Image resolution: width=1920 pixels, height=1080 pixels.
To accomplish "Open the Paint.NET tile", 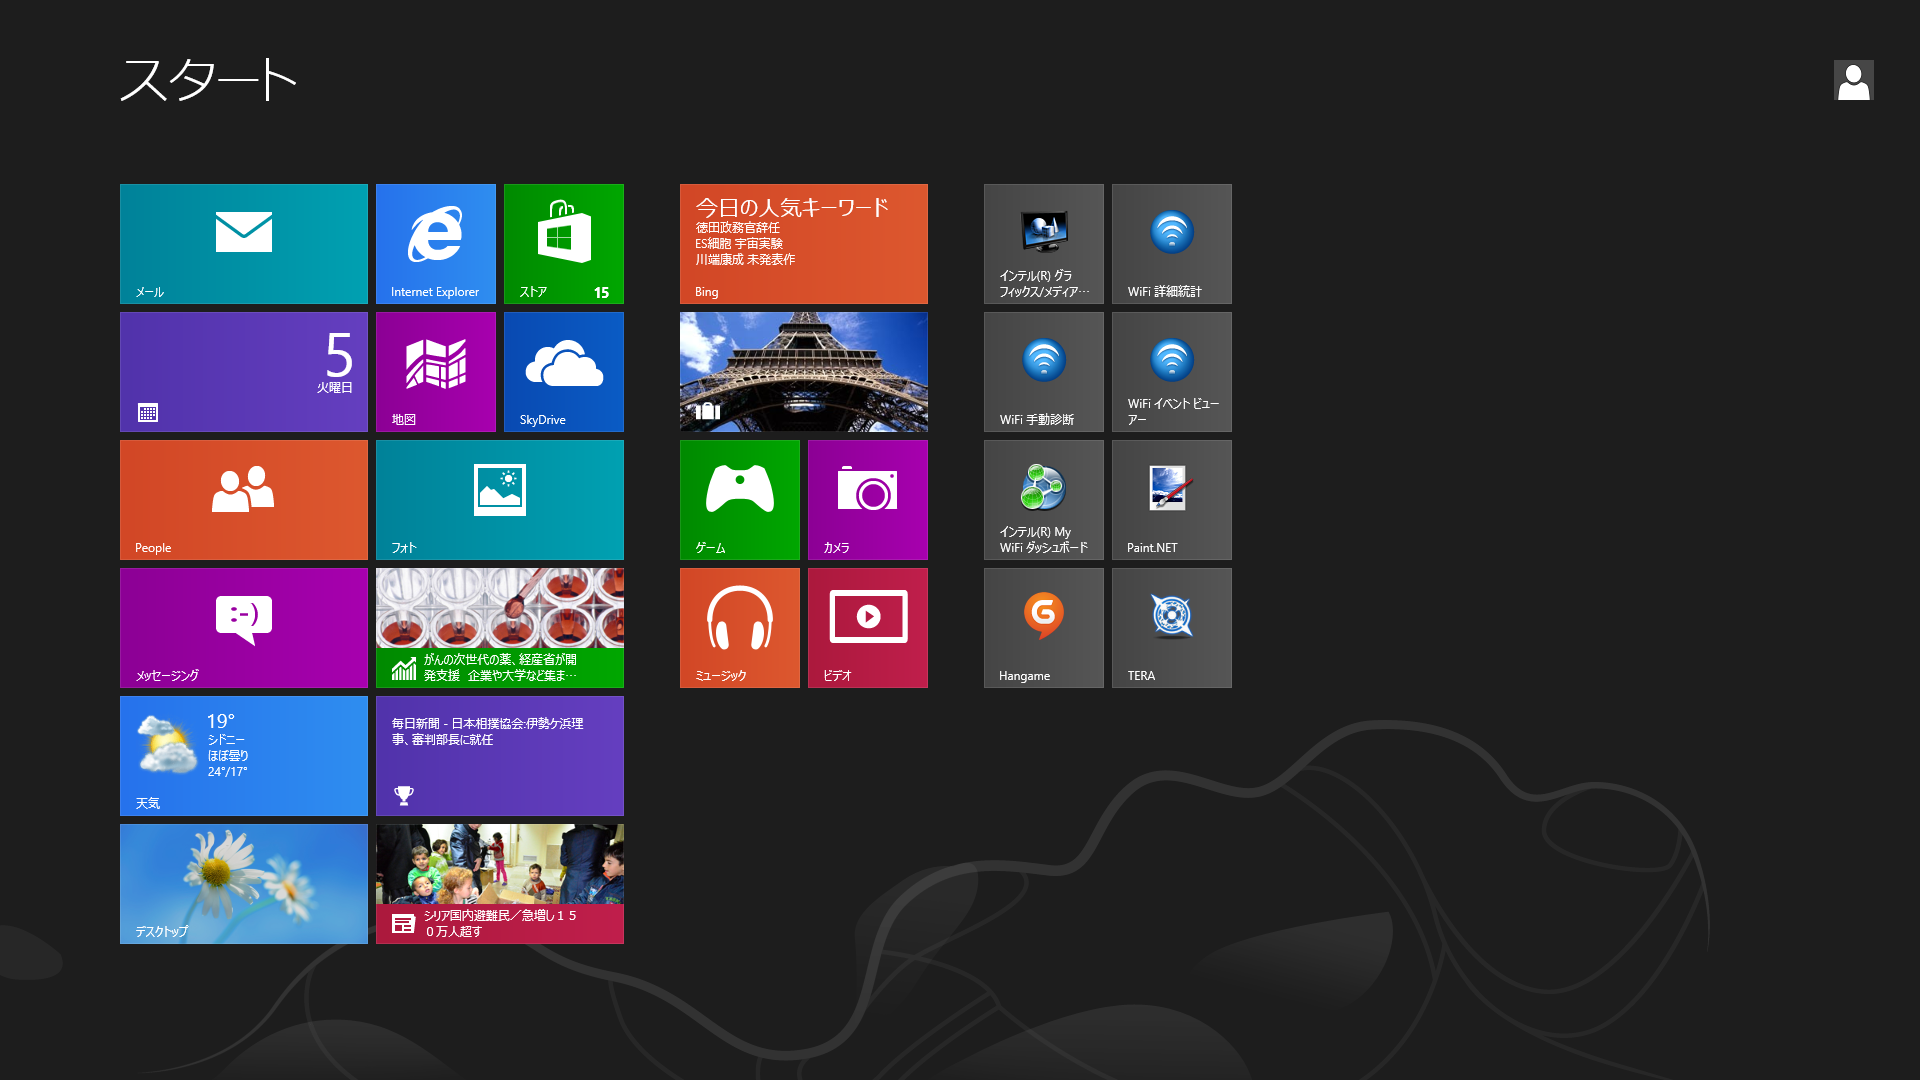I will pos(1171,499).
